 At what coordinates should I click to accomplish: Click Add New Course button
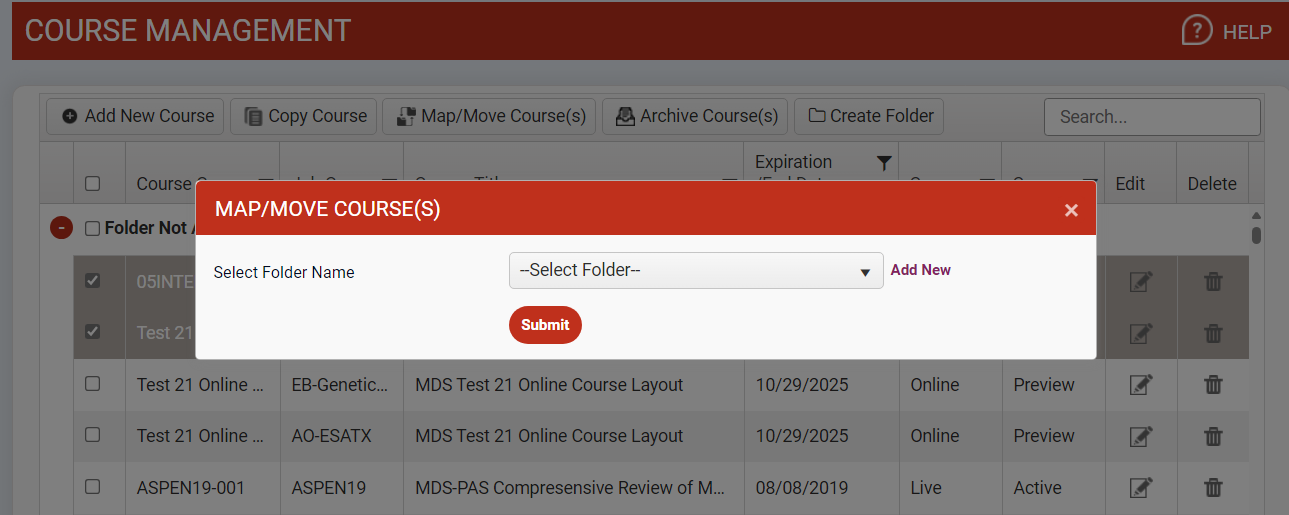point(138,116)
